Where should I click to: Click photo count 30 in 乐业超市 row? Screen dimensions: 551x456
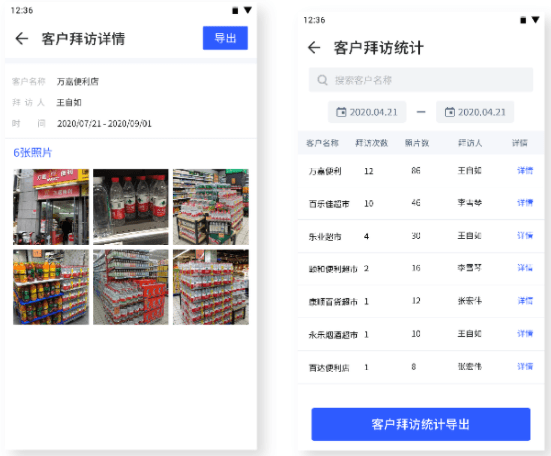tap(416, 235)
